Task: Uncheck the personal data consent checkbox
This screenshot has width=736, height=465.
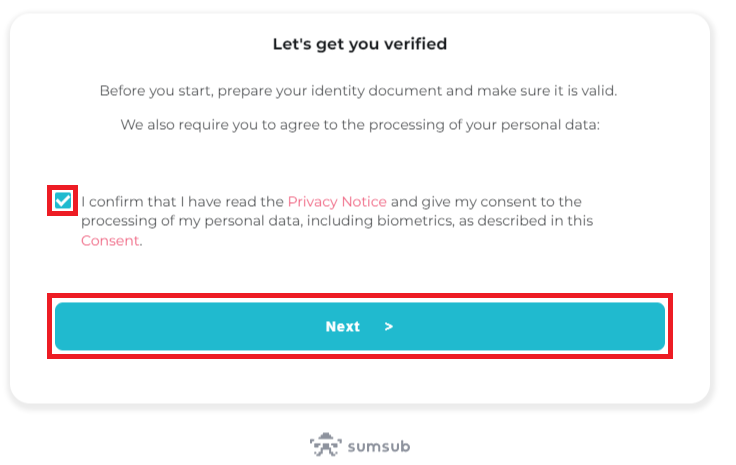Action: (x=62, y=201)
